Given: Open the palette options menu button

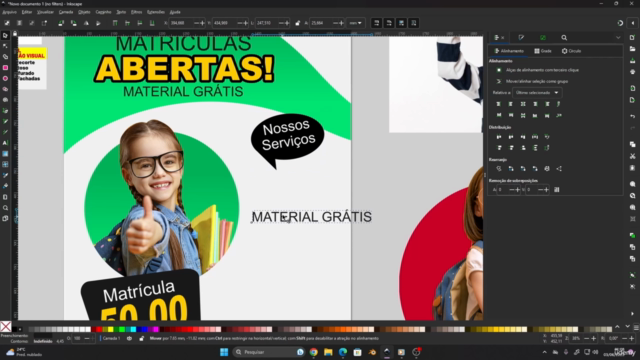Looking at the screenshot, I should coord(636,328).
